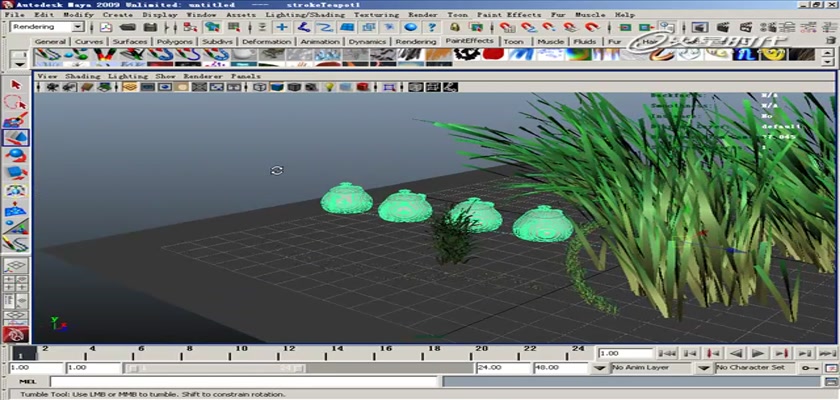
Task: Switch to single perspective view layout
Action: [16, 266]
